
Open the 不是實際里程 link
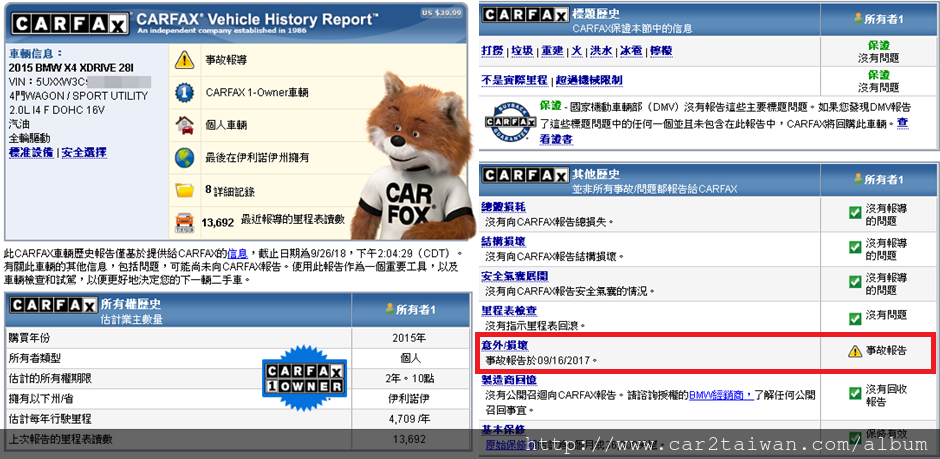[516, 80]
